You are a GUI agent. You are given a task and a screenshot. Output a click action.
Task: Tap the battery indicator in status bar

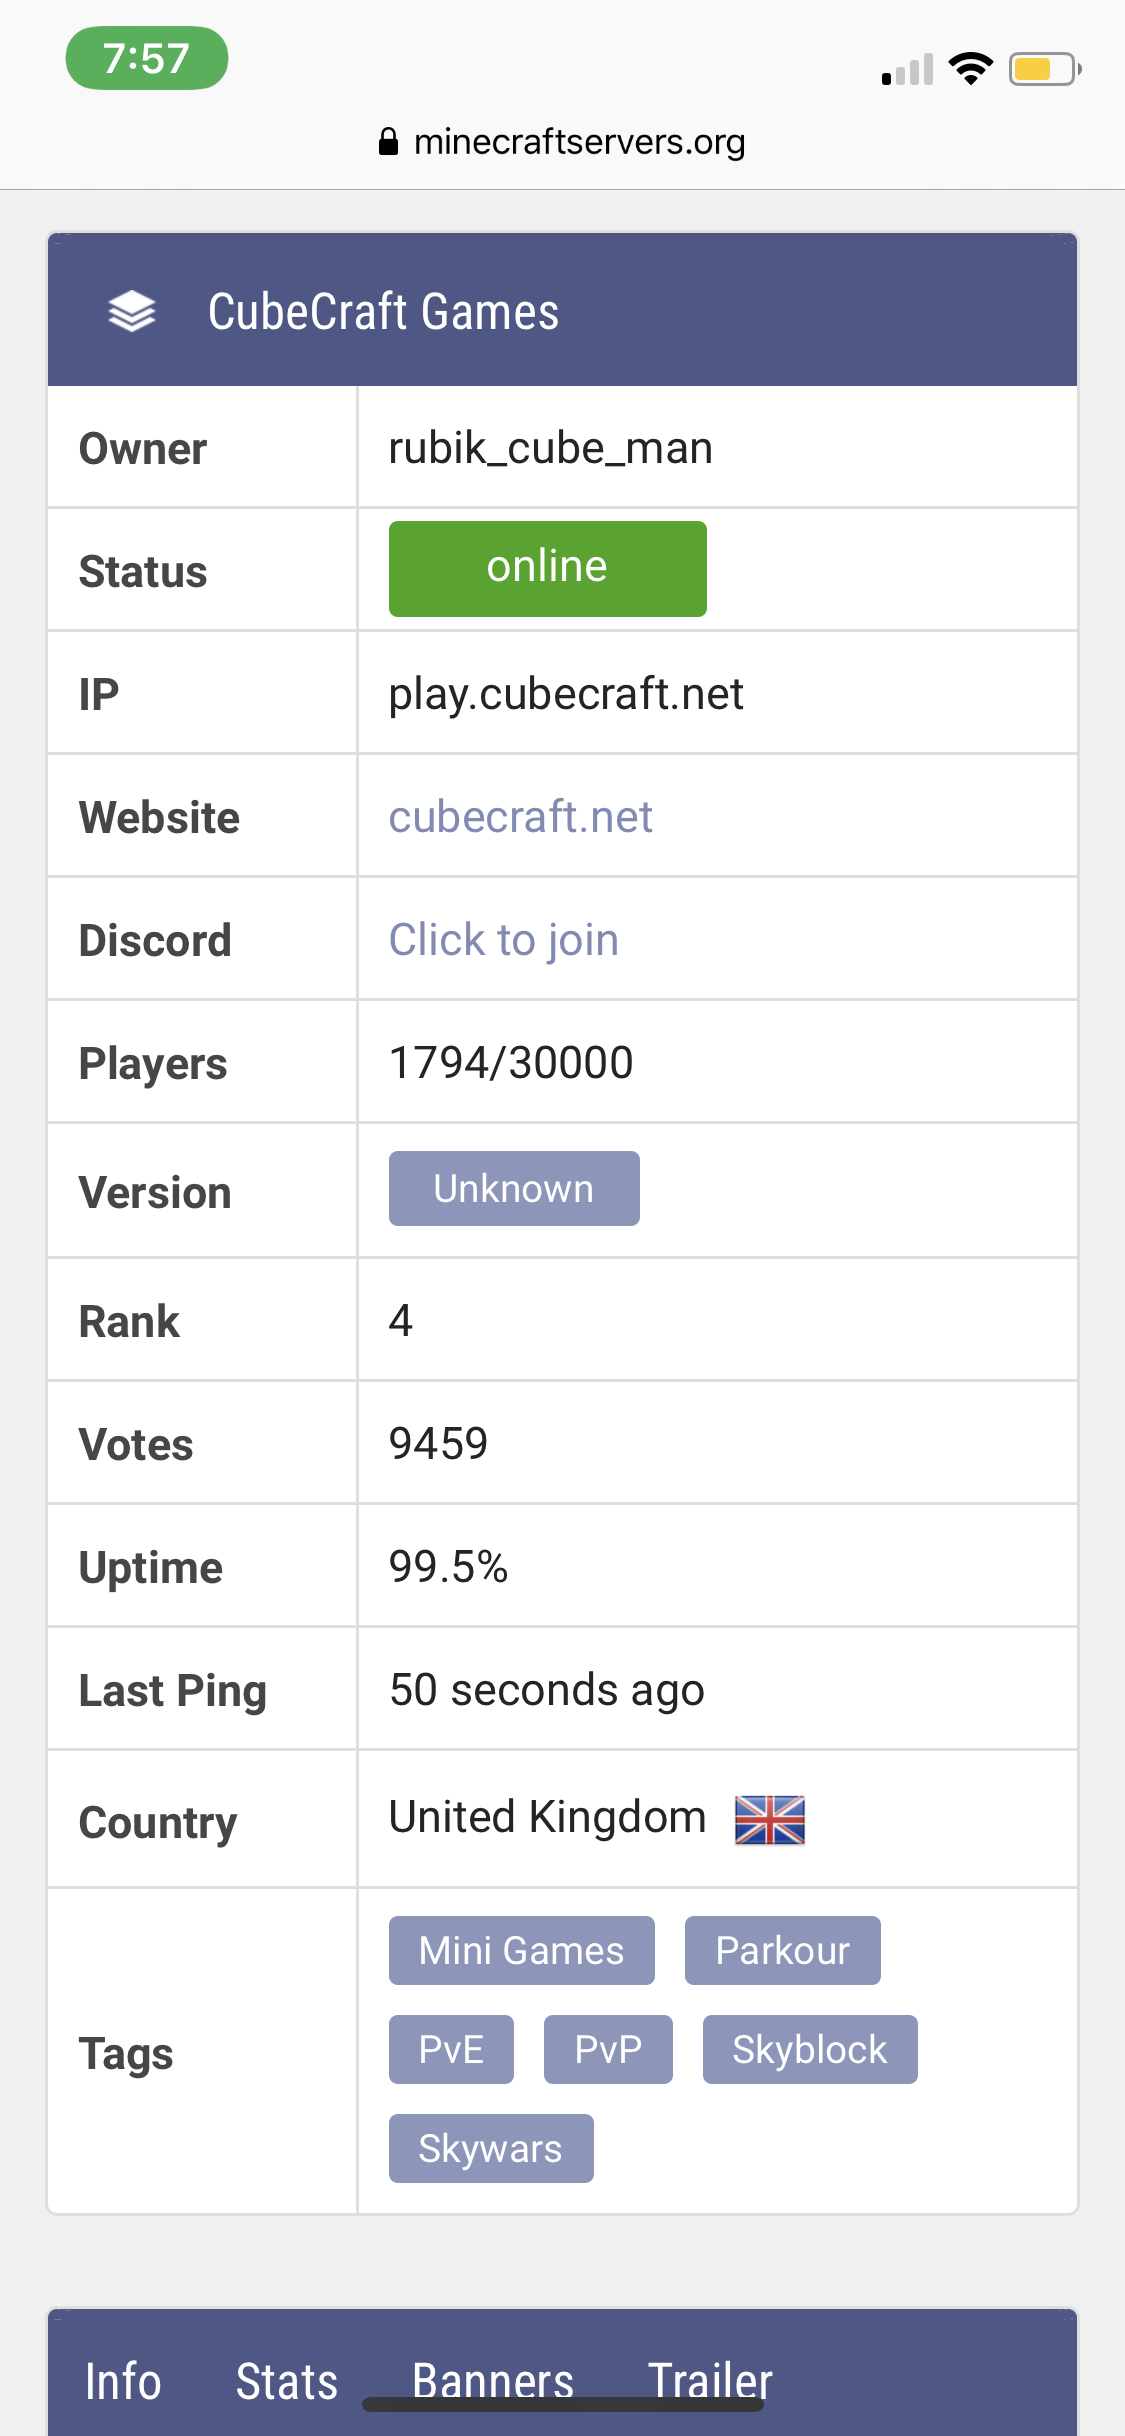click(x=1045, y=69)
